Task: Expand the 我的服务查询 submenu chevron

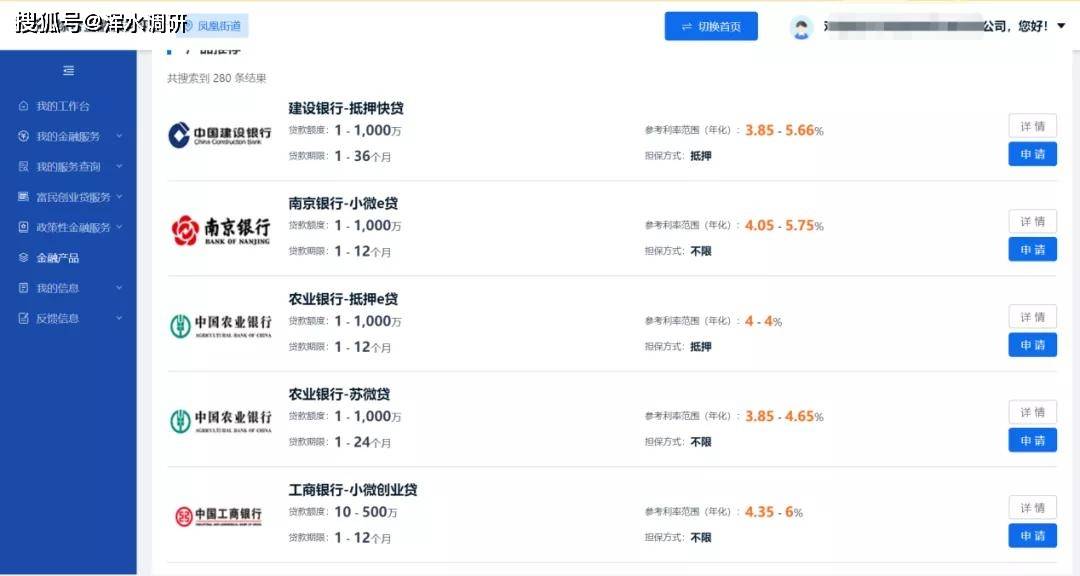Action: pos(119,167)
